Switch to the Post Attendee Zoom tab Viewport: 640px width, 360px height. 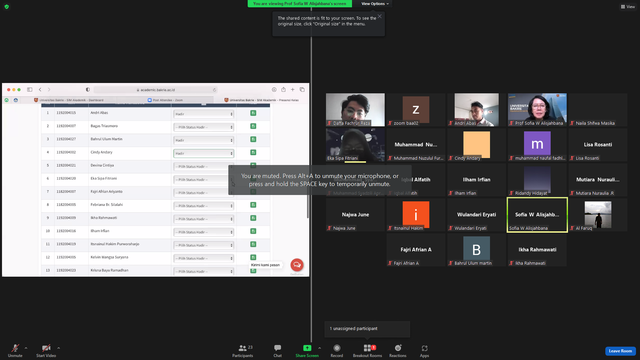165,100
